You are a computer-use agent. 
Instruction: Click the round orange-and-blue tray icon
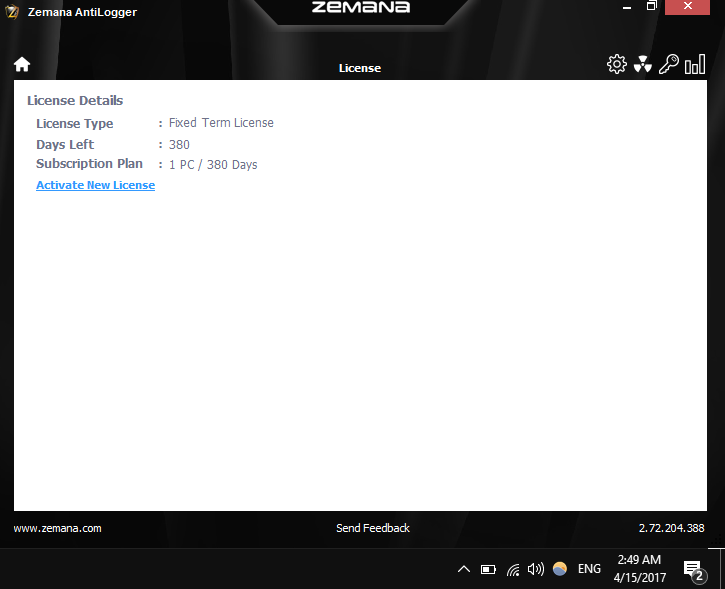560,569
